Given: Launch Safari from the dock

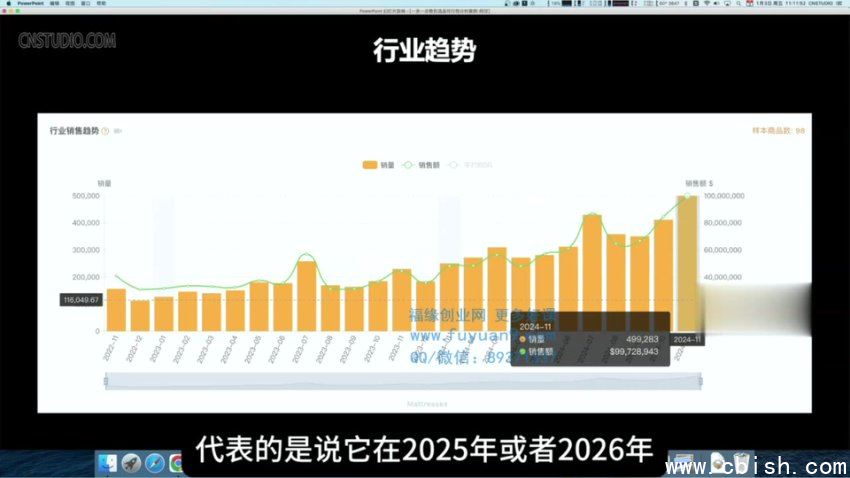Looking at the screenshot, I should pyautogui.click(x=155, y=463).
